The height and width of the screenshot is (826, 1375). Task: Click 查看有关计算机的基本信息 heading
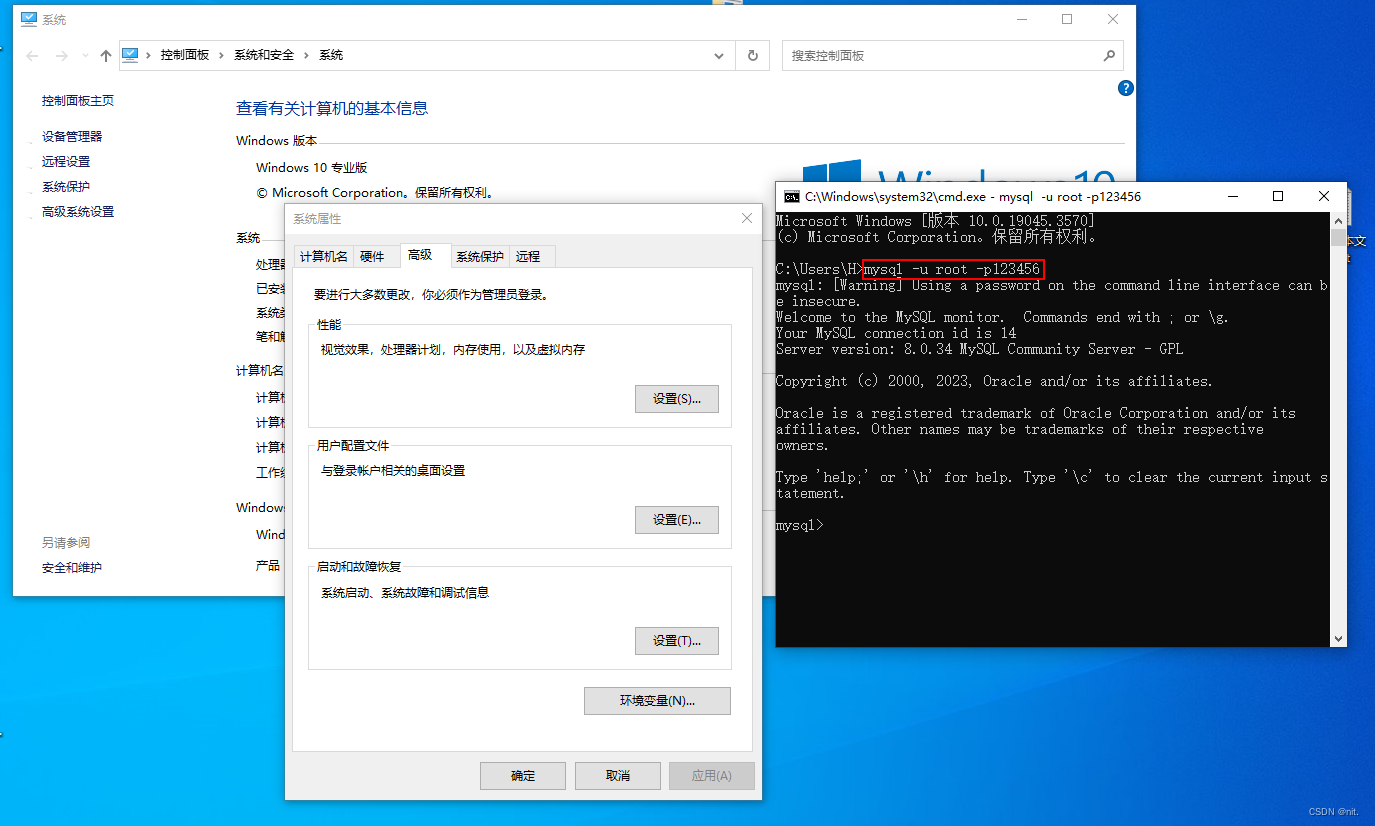click(332, 108)
